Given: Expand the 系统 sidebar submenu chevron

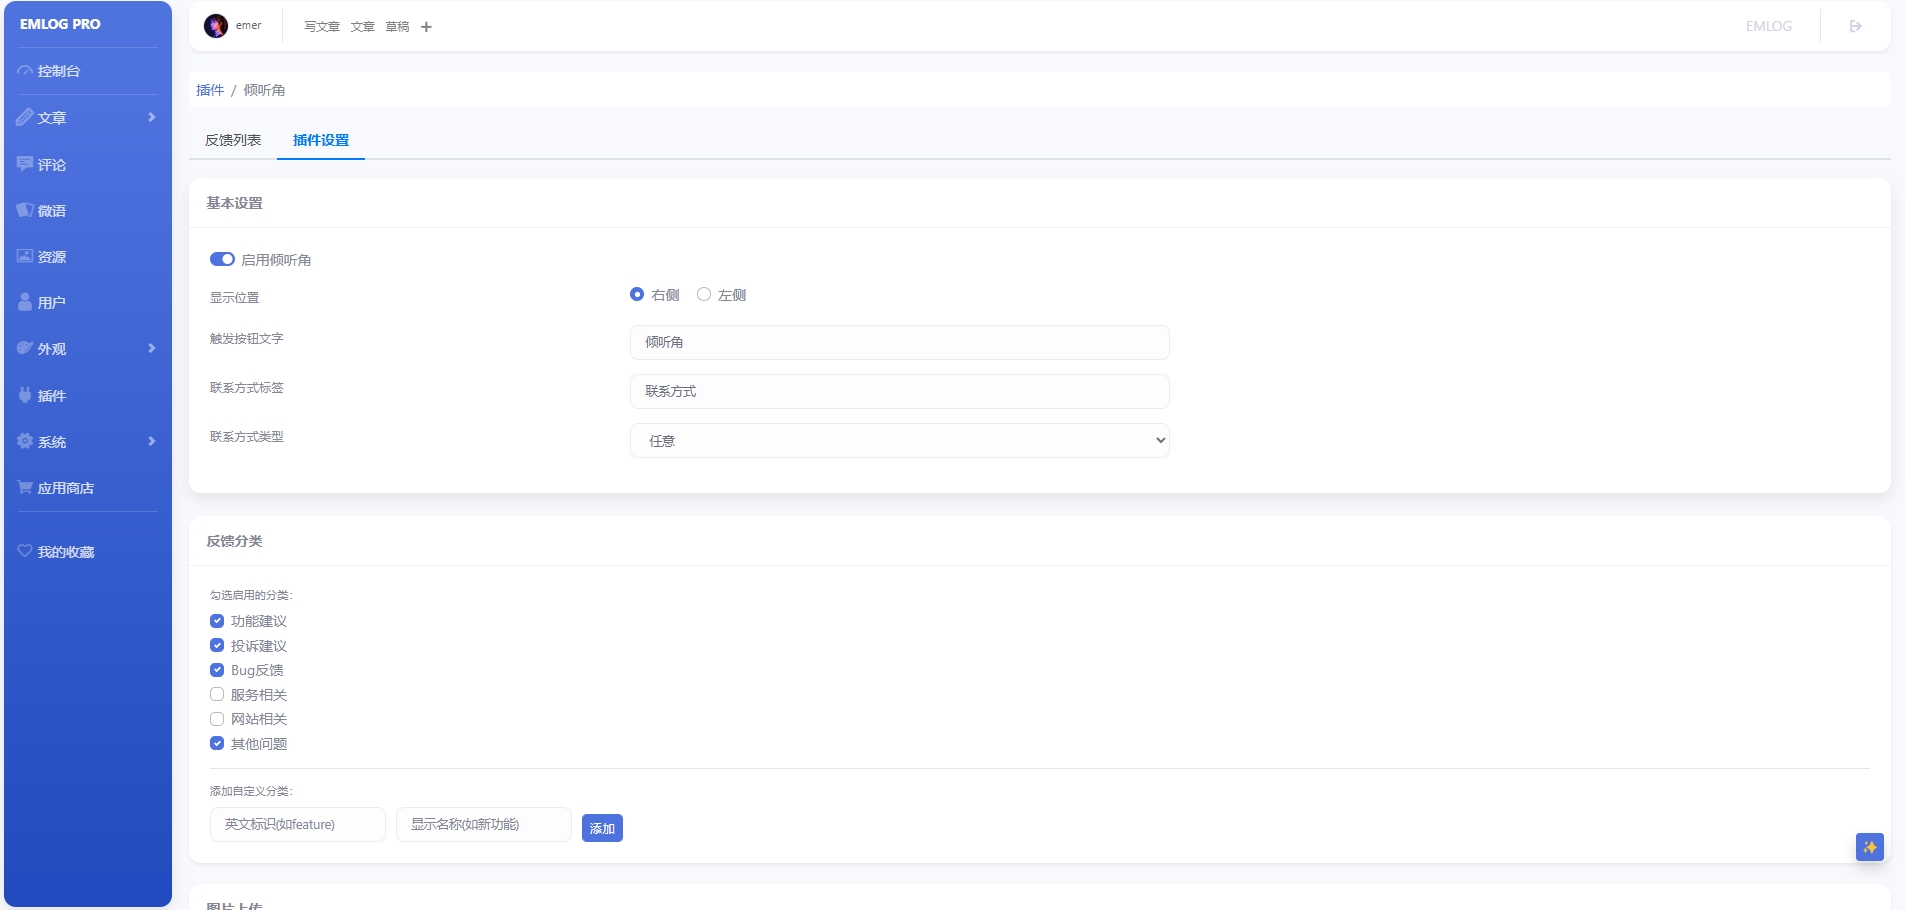Looking at the screenshot, I should [152, 441].
